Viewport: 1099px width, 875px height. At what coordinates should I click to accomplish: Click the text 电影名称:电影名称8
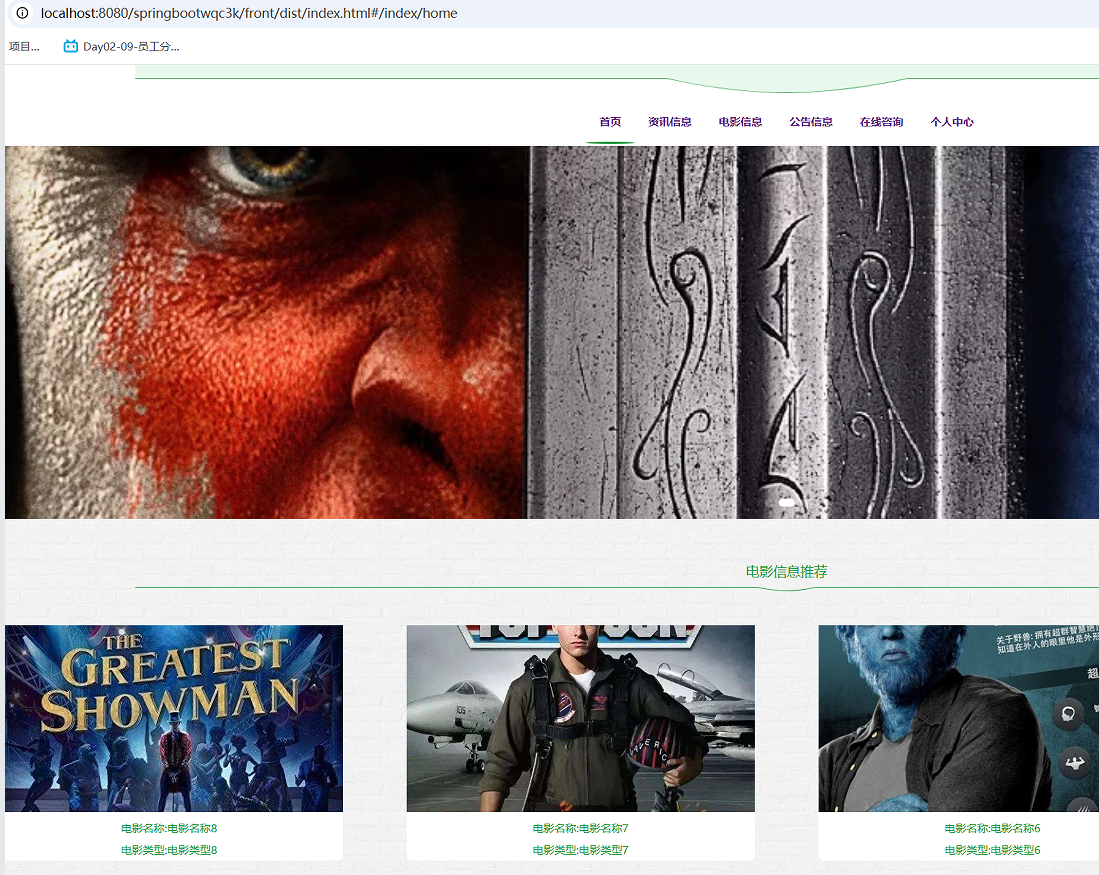tap(169, 828)
